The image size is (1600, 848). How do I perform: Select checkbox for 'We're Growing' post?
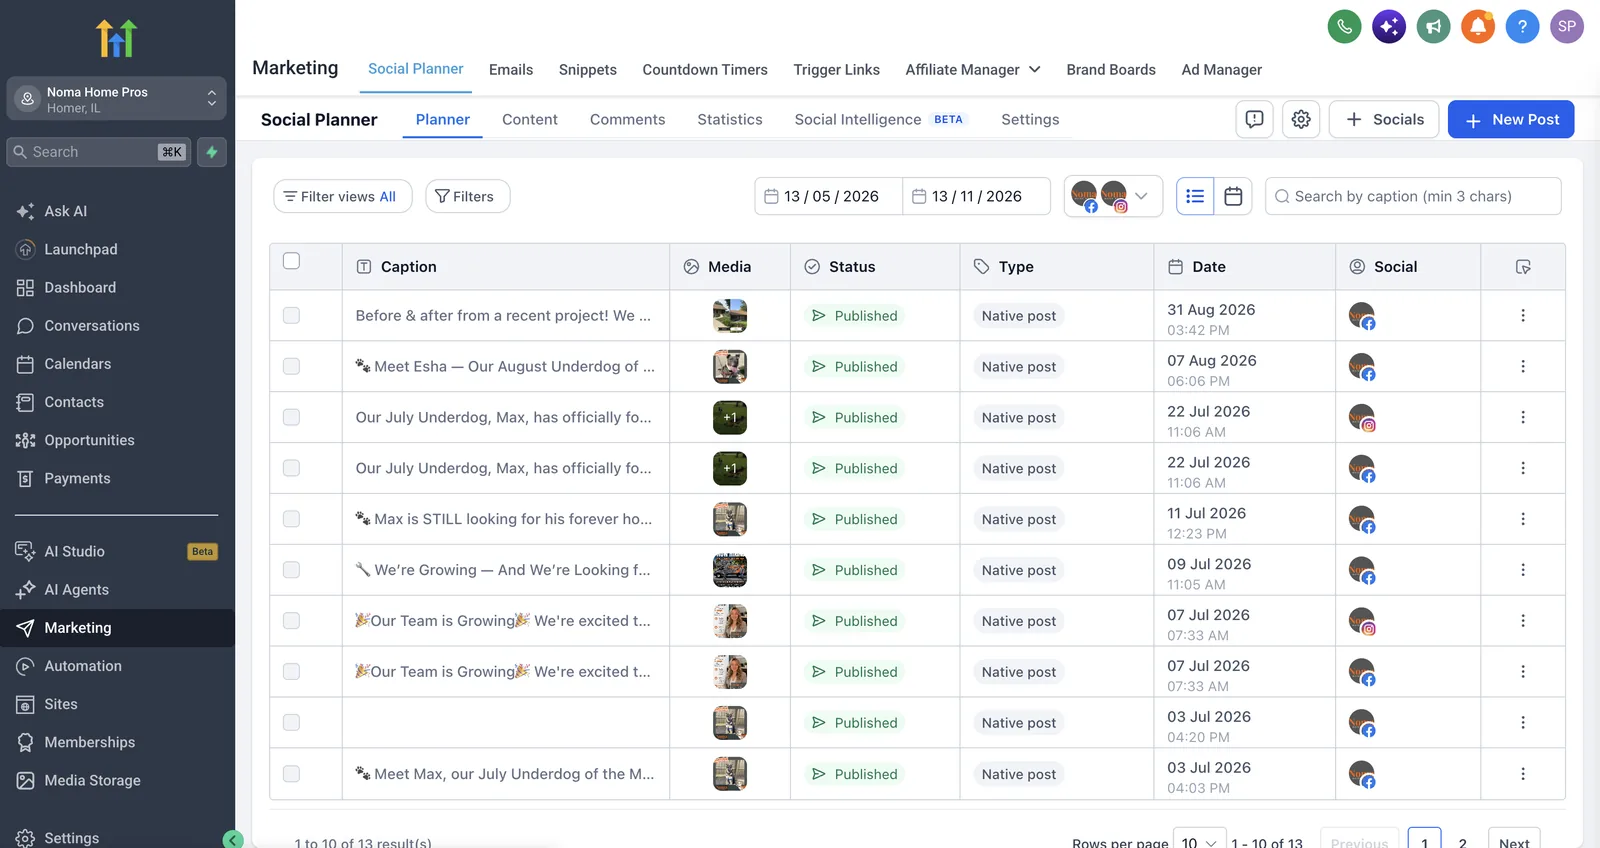291,570
